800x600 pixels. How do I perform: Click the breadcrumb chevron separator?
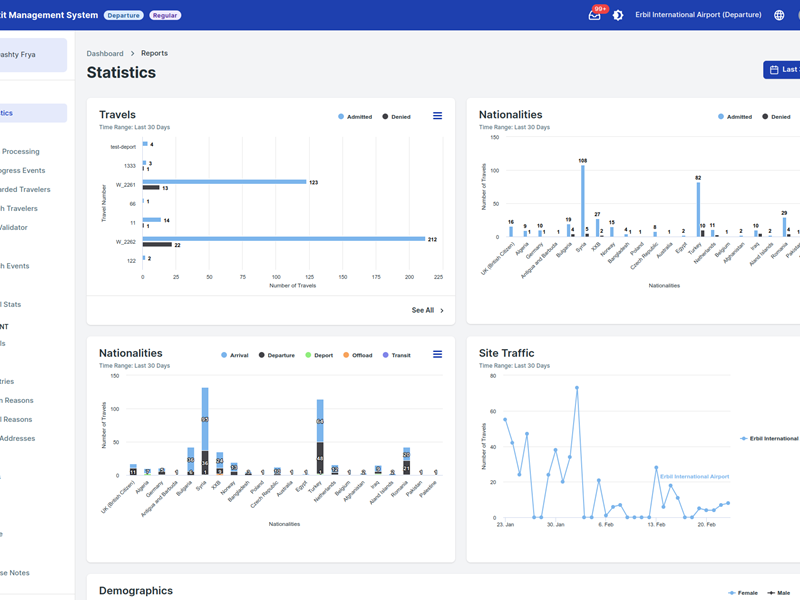click(x=132, y=54)
